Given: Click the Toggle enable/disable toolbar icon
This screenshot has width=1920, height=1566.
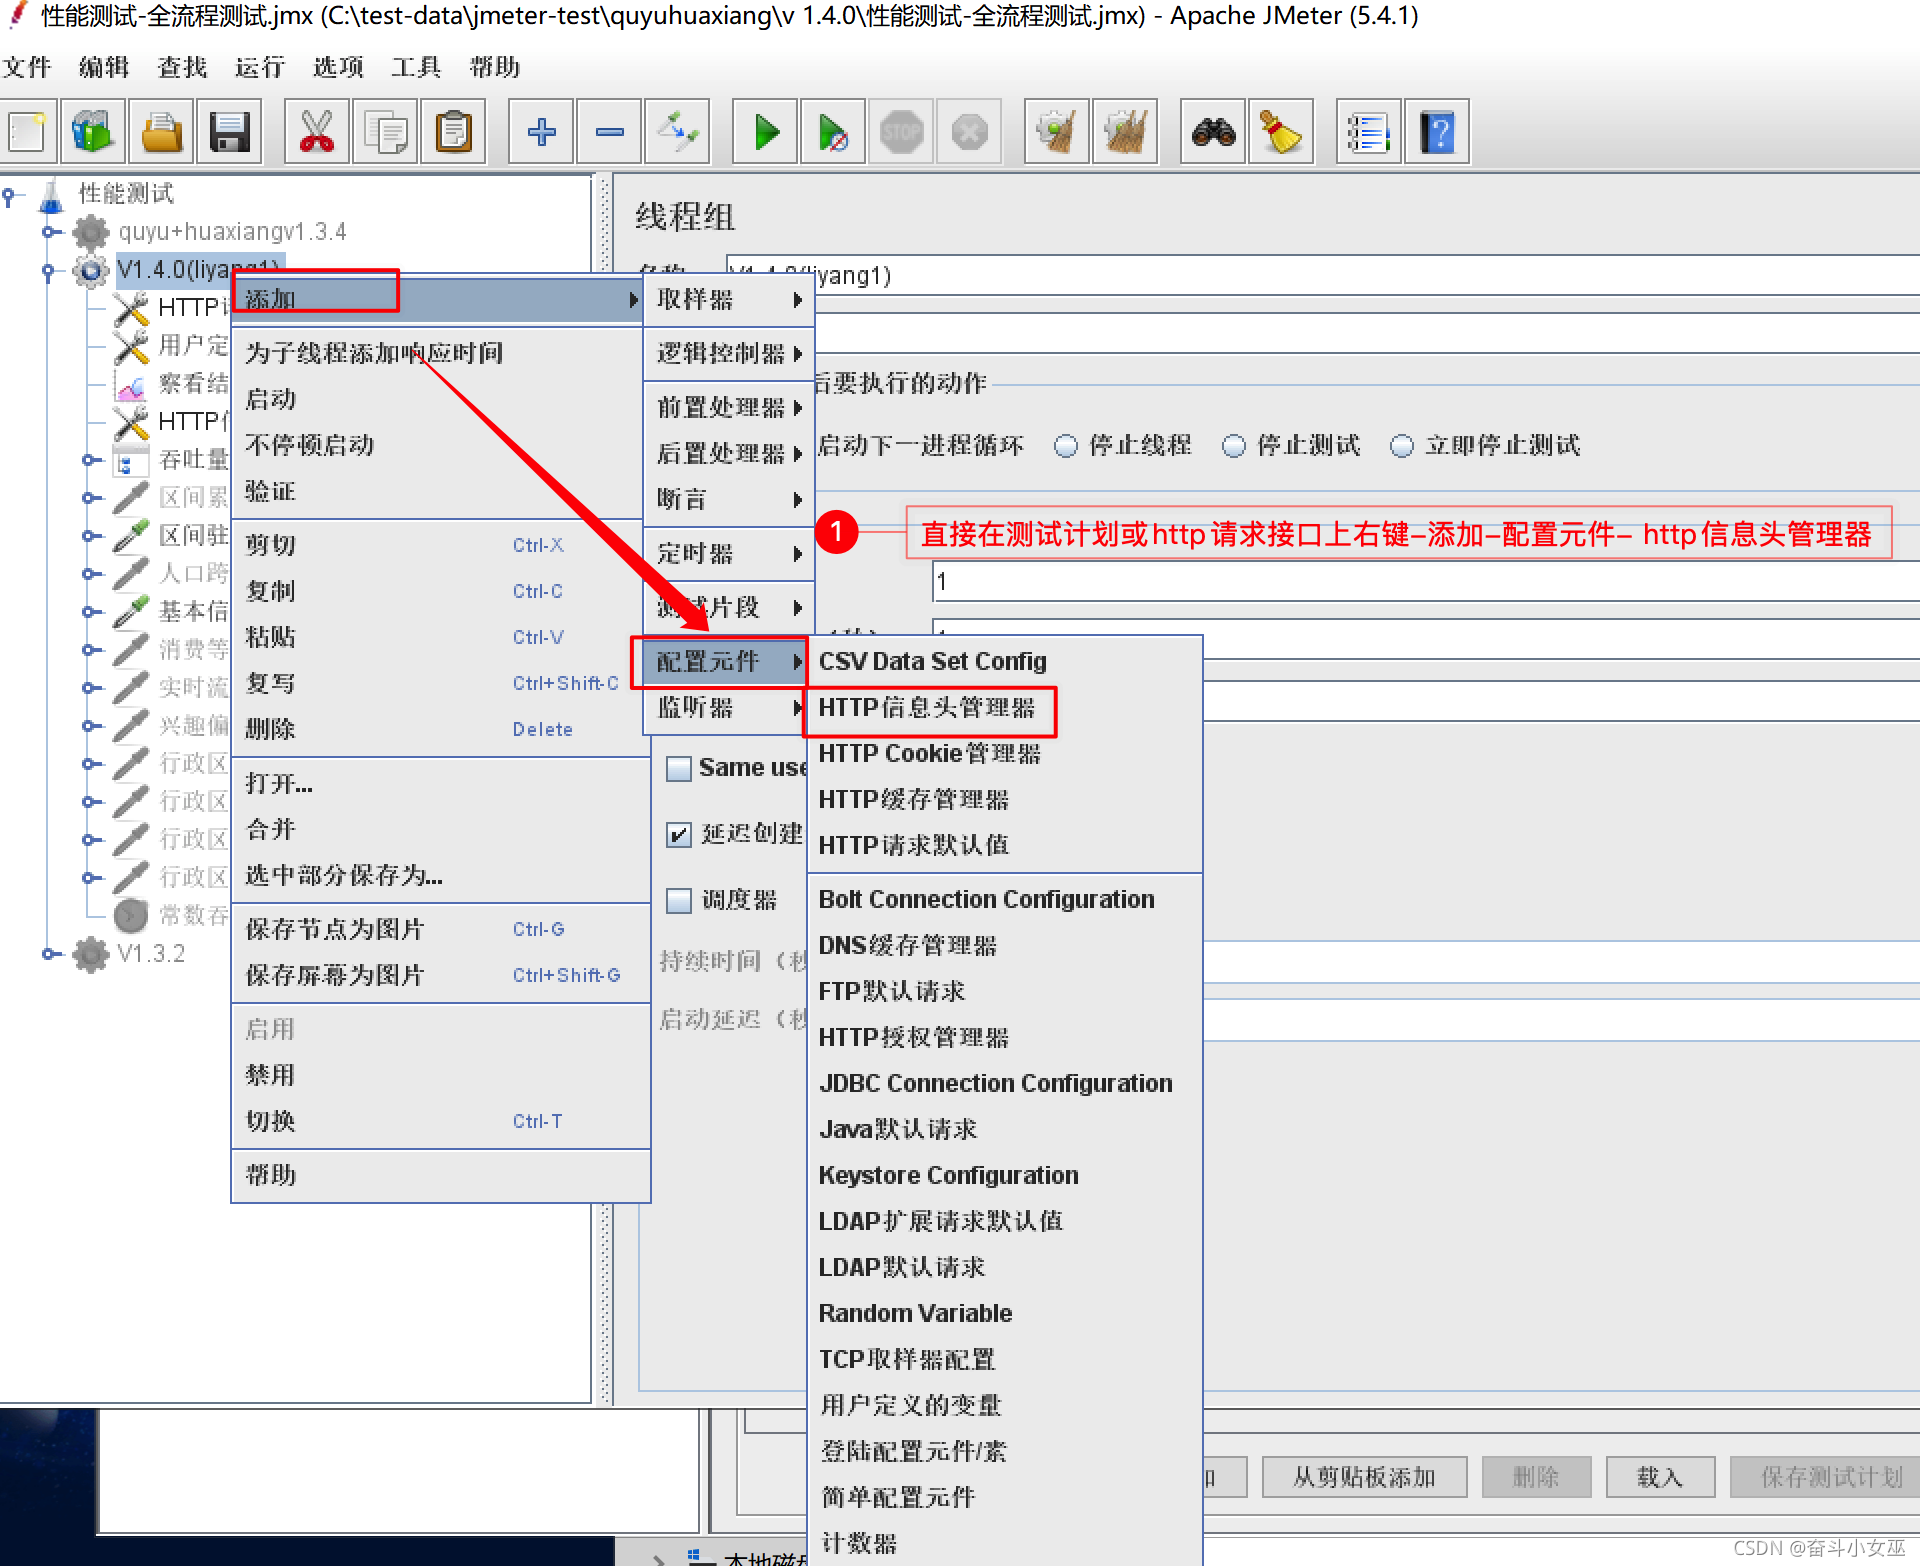Looking at the screenshot, I should tap(677, 131).
